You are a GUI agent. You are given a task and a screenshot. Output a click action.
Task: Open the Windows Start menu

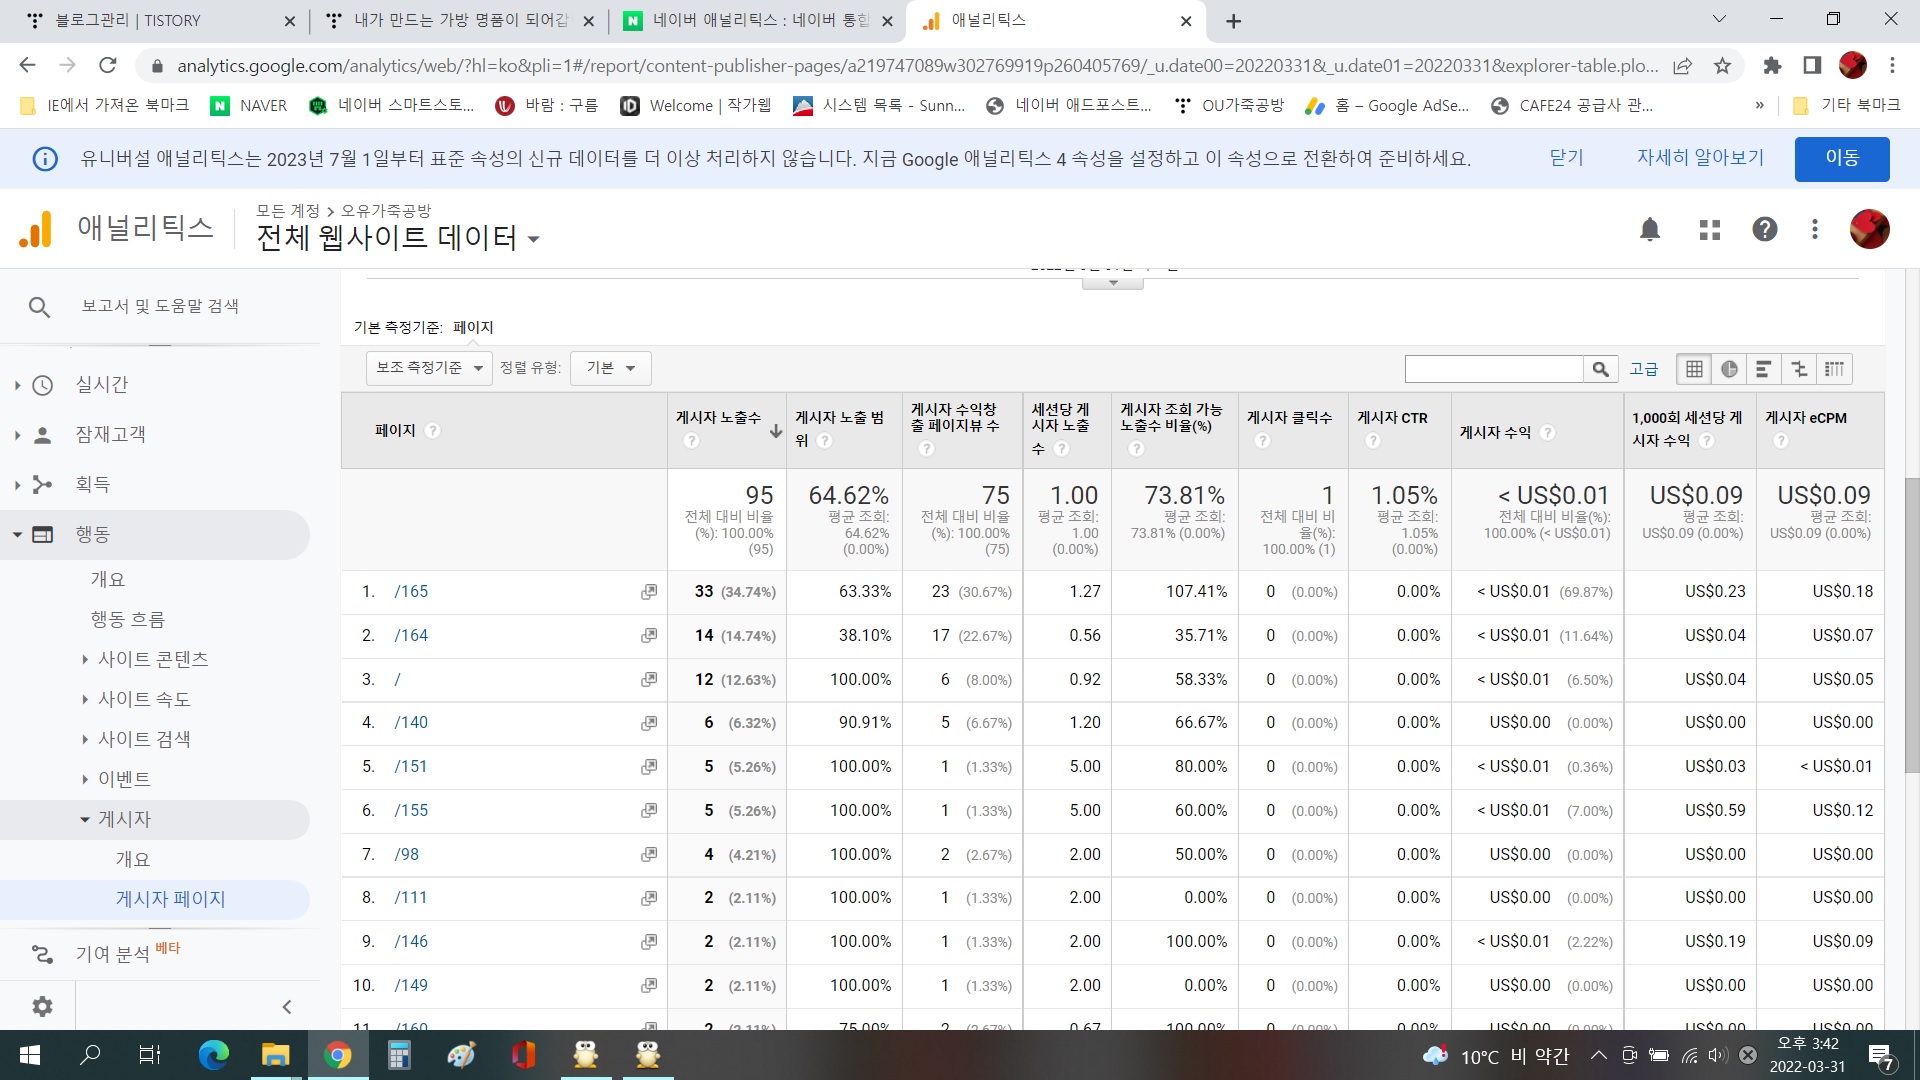(30, 1055)
